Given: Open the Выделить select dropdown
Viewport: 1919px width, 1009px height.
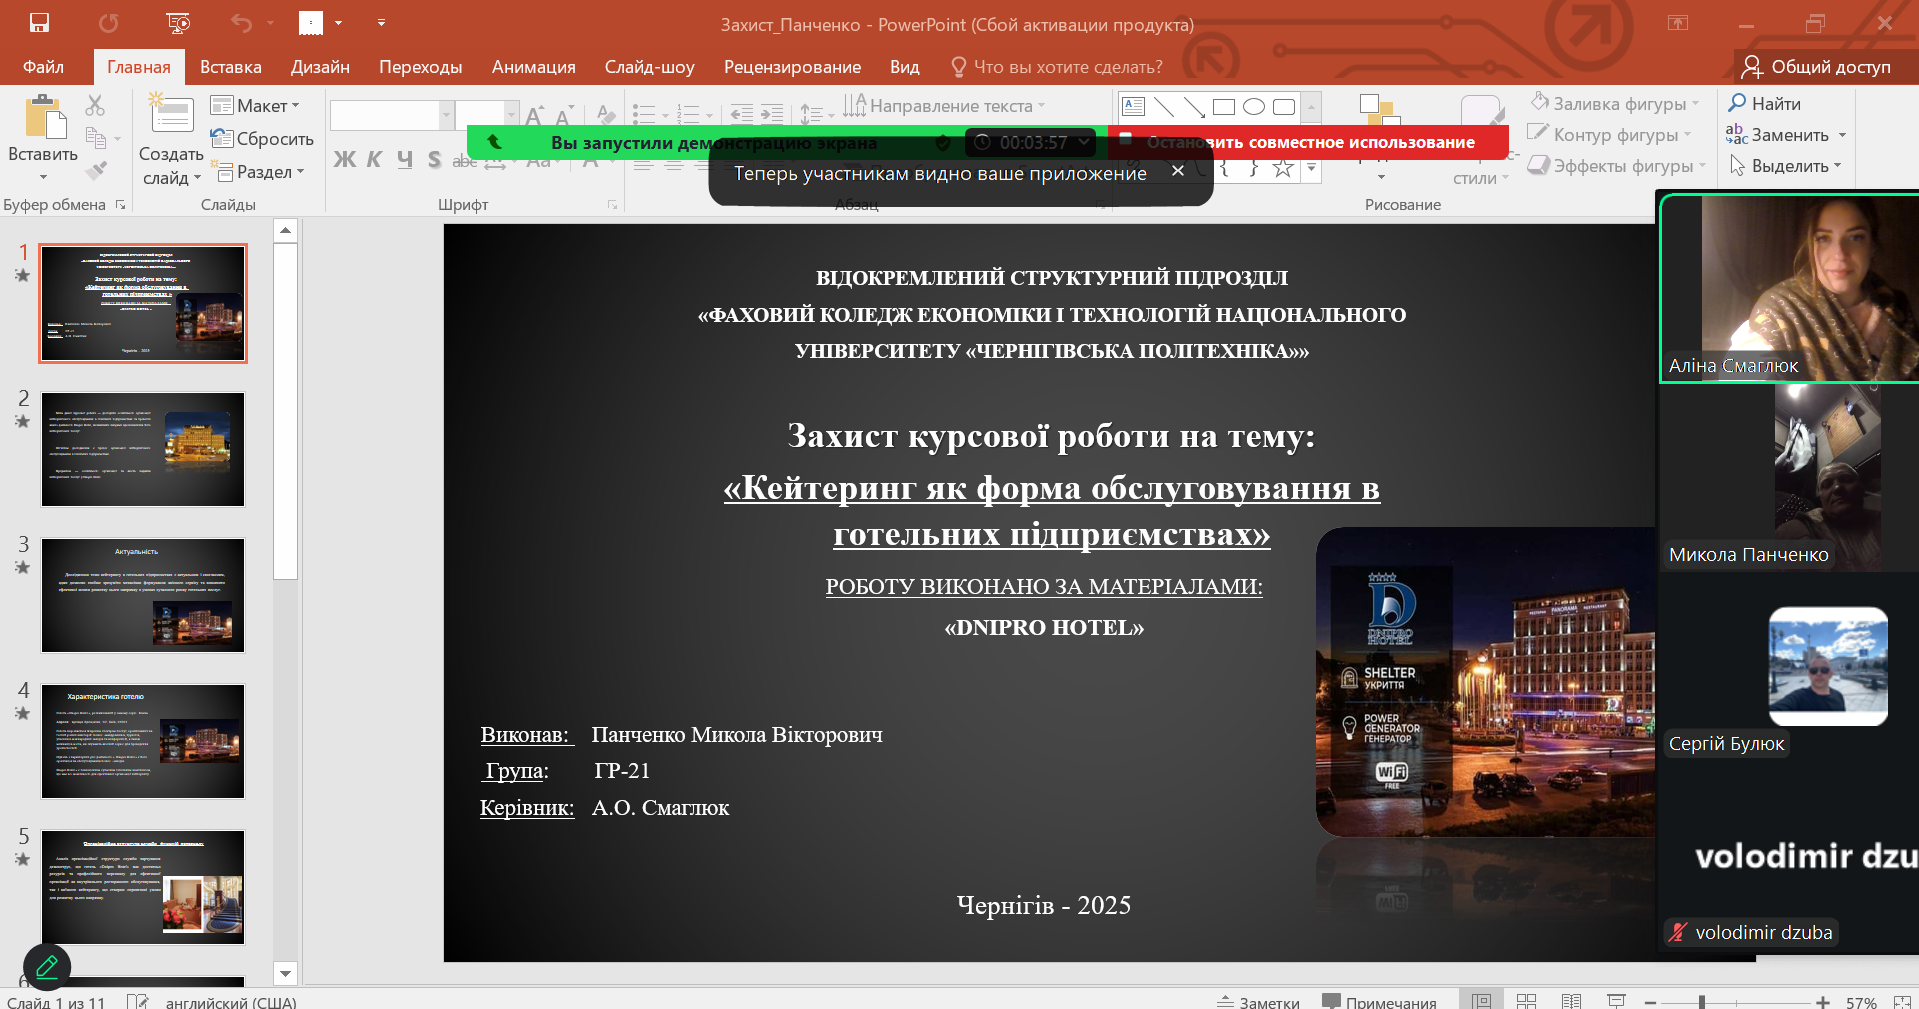Looking at the screenshot, I should (1787, 166).
